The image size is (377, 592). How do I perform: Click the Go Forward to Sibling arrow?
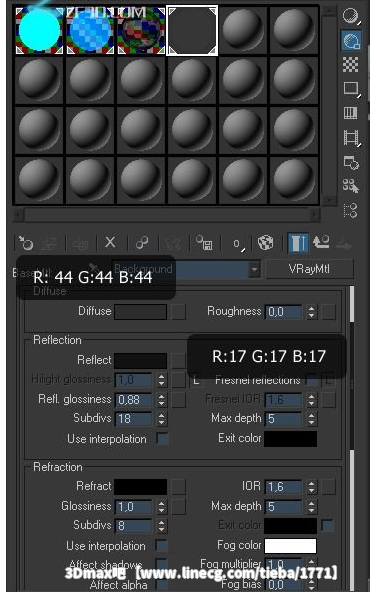tap(343, 244)
